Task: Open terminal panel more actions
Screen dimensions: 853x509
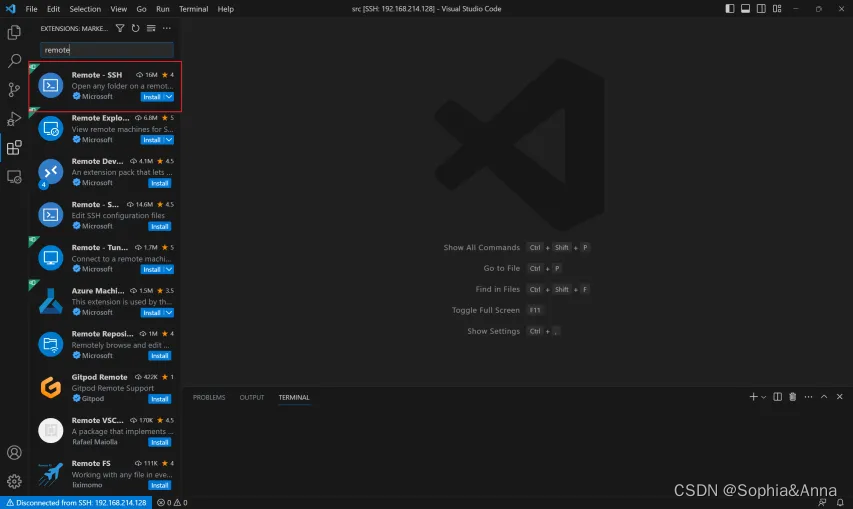Action: 808,397
